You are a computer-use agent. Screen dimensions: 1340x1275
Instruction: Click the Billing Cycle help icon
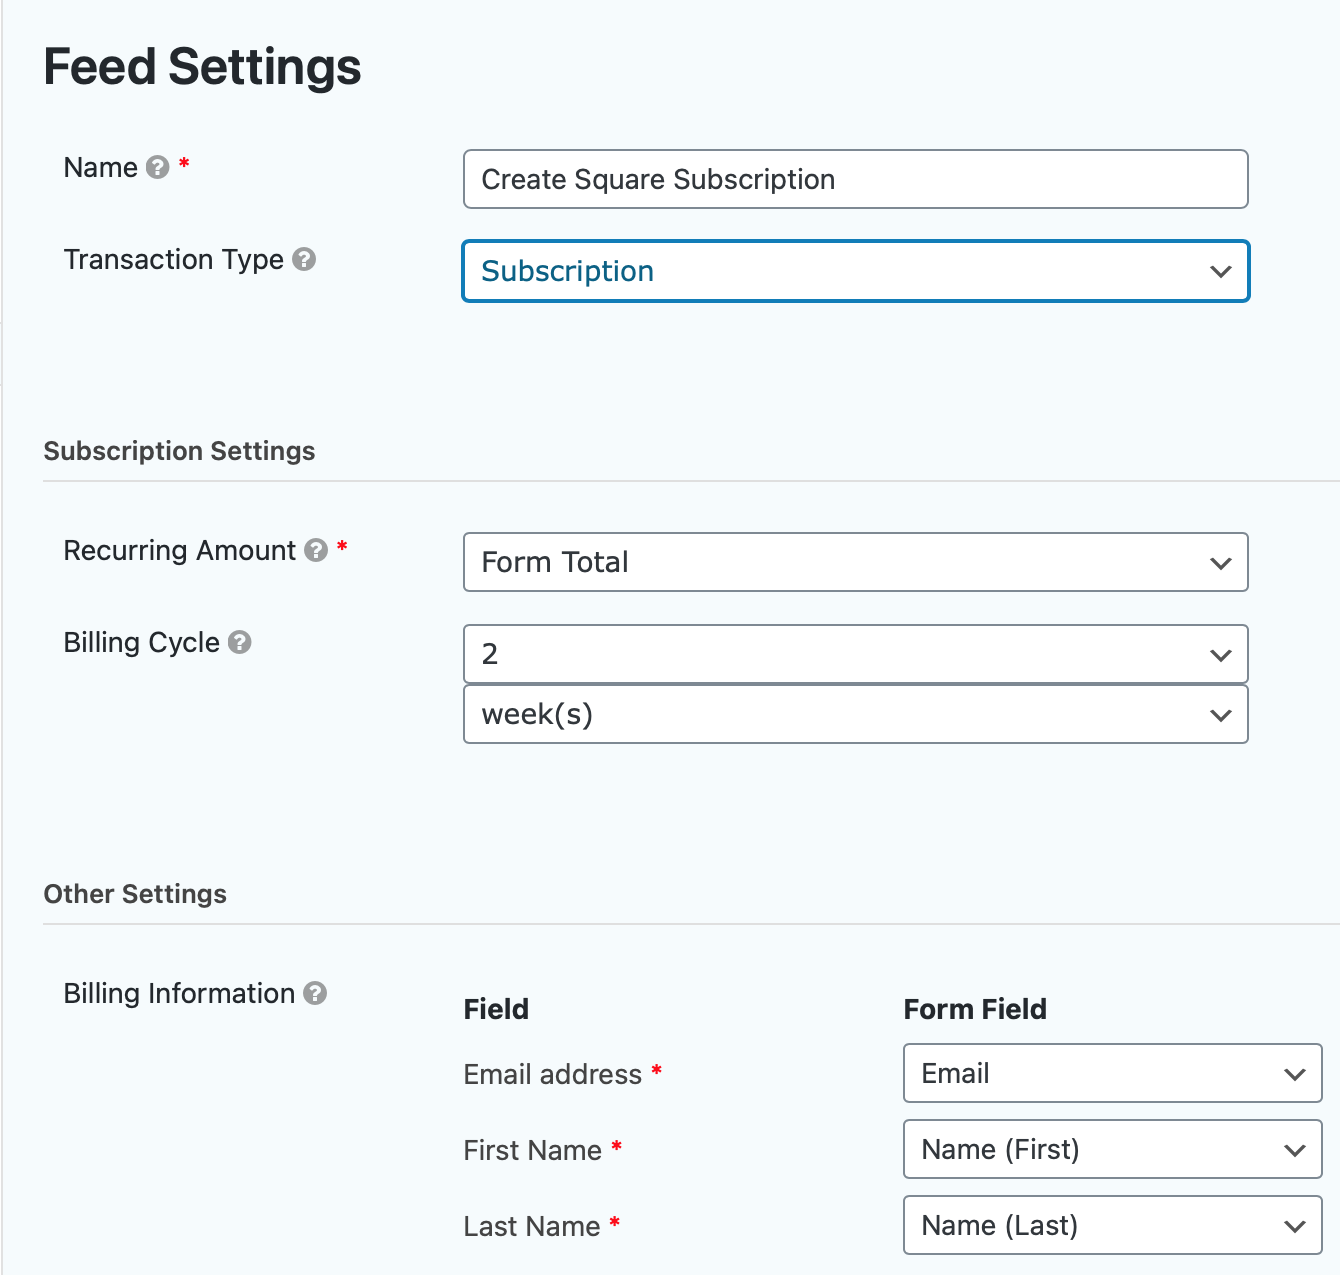click(x=239, y=643)
